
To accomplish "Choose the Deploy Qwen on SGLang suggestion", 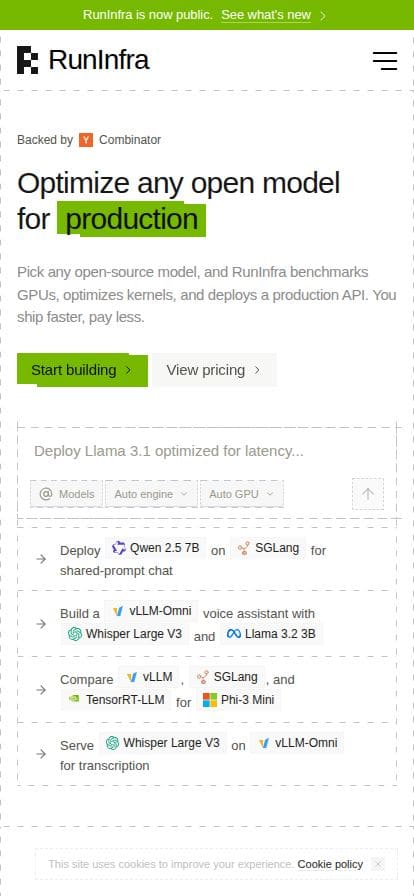I will pyautogui.click(x=207, y=559).
